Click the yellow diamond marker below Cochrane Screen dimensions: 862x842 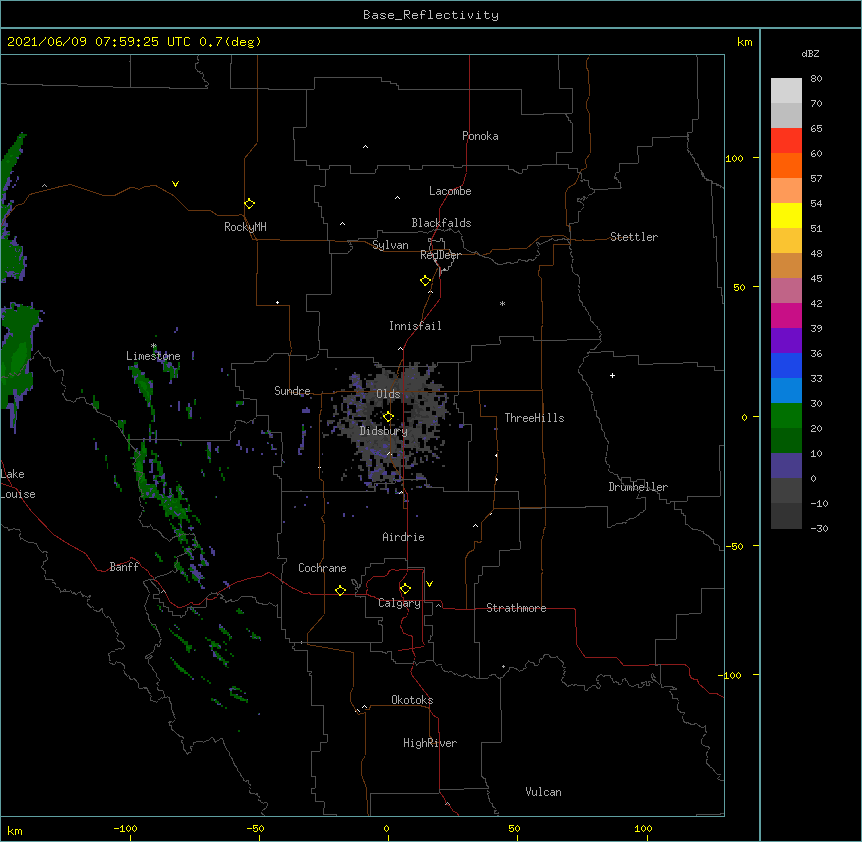(x=340, y=590)
